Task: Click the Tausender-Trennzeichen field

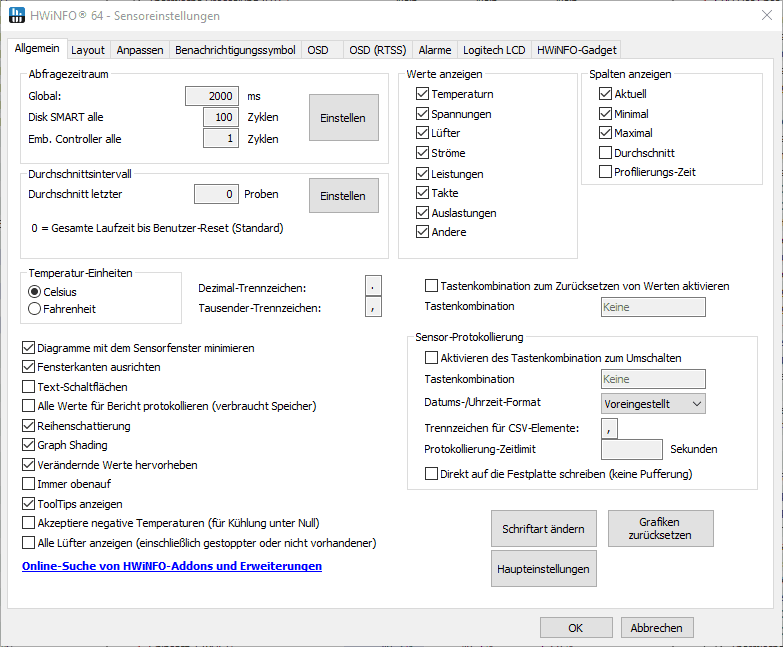Action: (373, 307)
